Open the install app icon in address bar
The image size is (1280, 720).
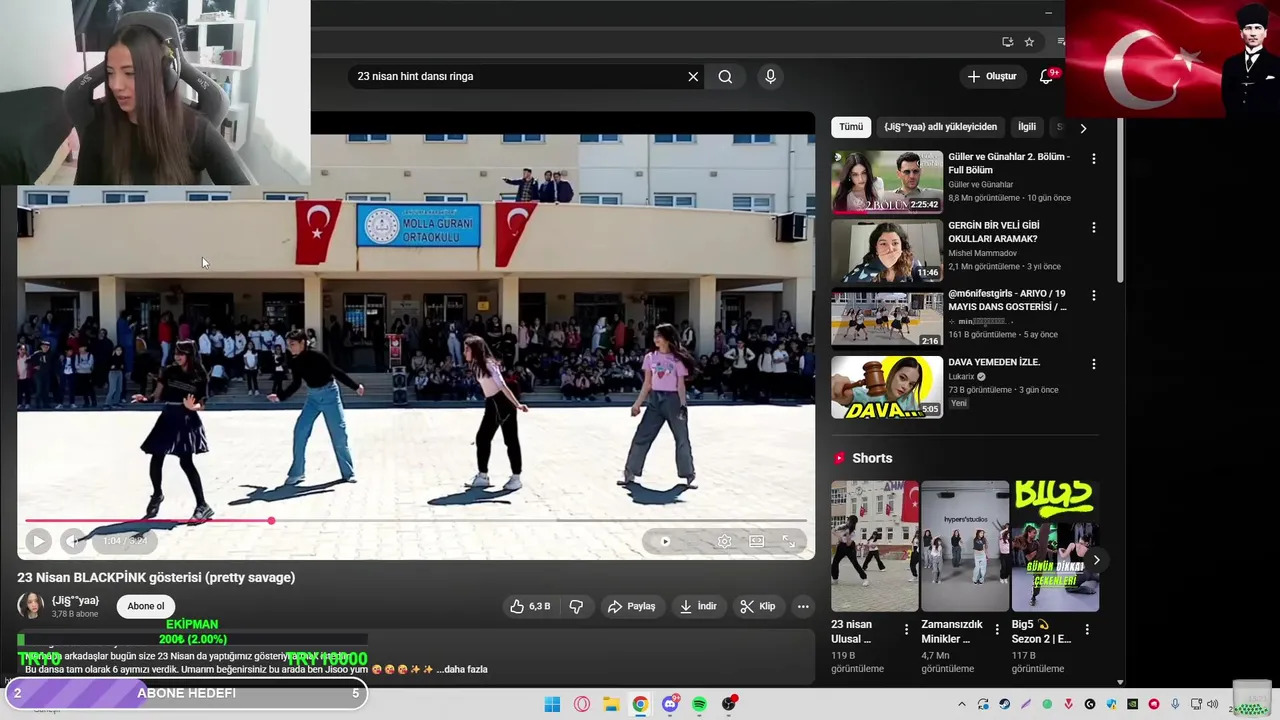(x=1007, y=42)
